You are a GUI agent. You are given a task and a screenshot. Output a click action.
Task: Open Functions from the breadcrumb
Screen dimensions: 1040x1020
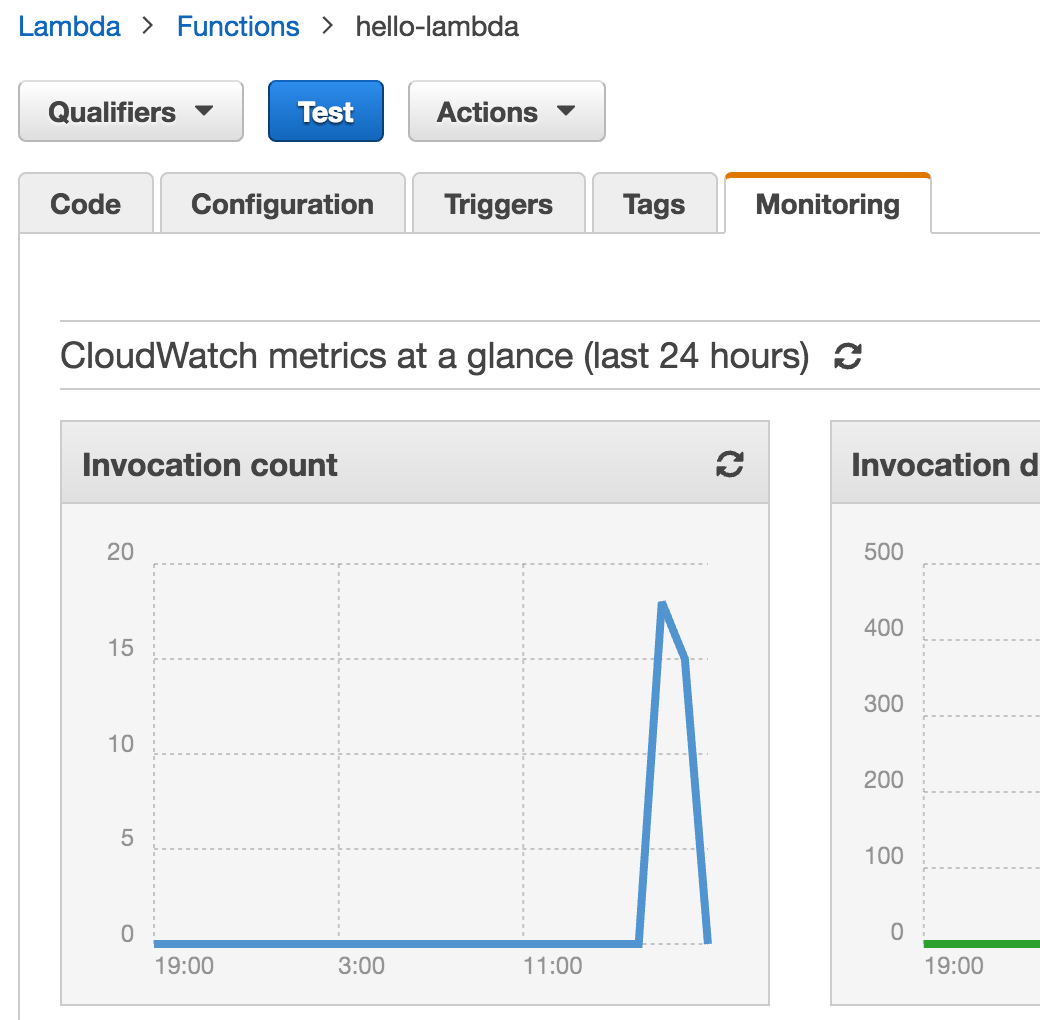pos(238,26)
